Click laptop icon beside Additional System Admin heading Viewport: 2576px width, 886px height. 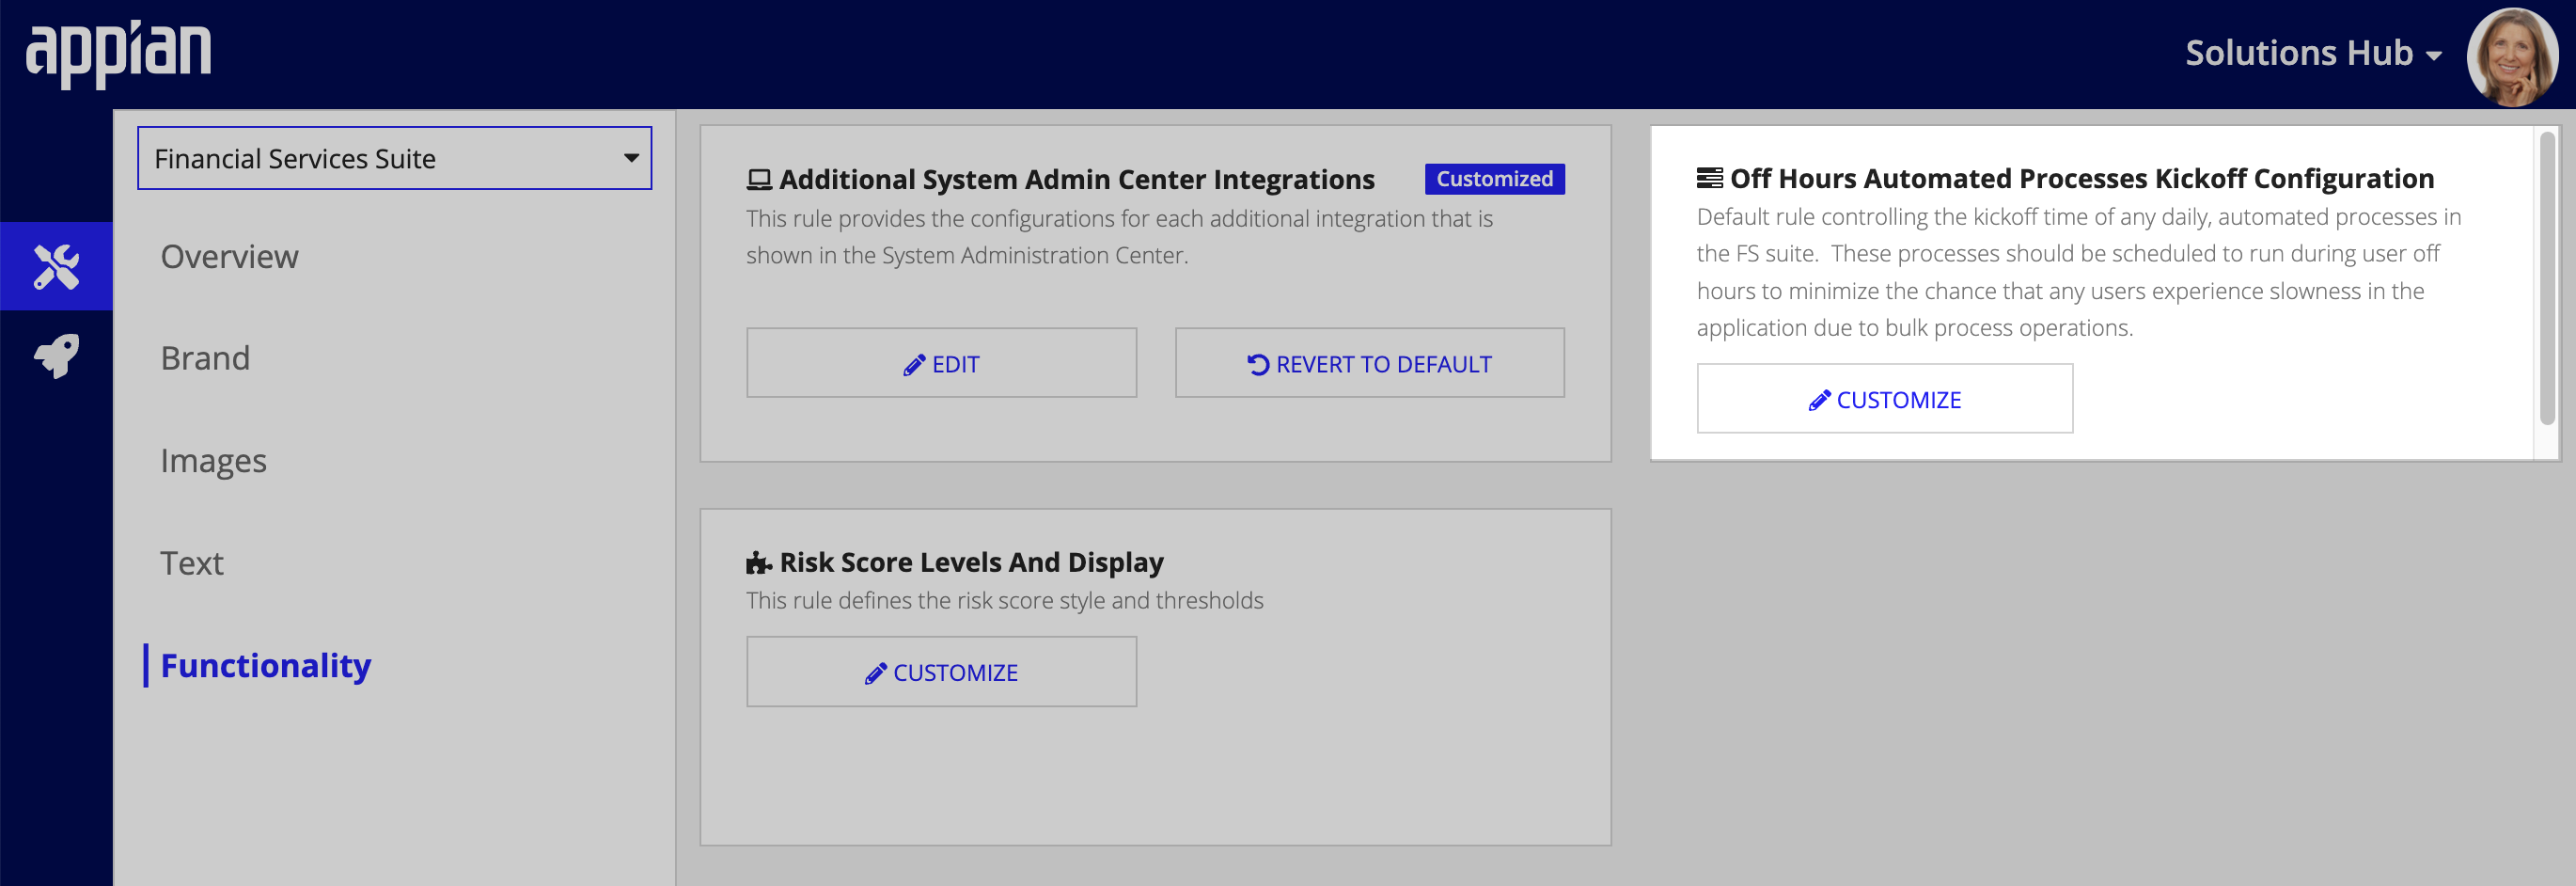759,180
